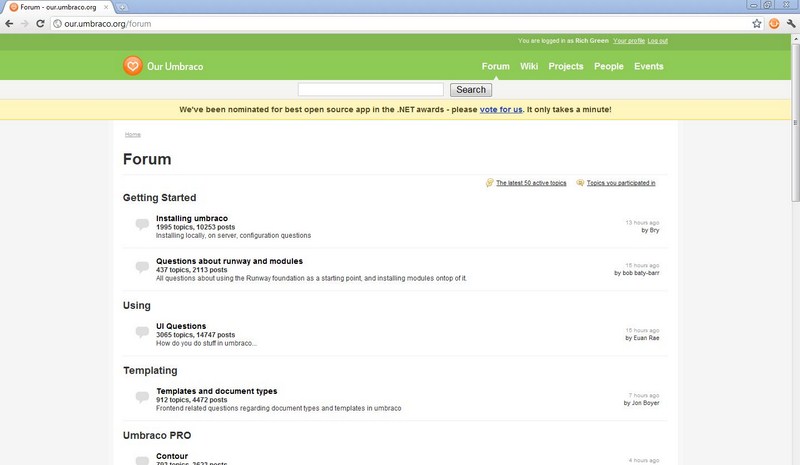The width and height of the screenshot is (800, 465).
Task: Click the Log out link
Action: coord(657,41)
